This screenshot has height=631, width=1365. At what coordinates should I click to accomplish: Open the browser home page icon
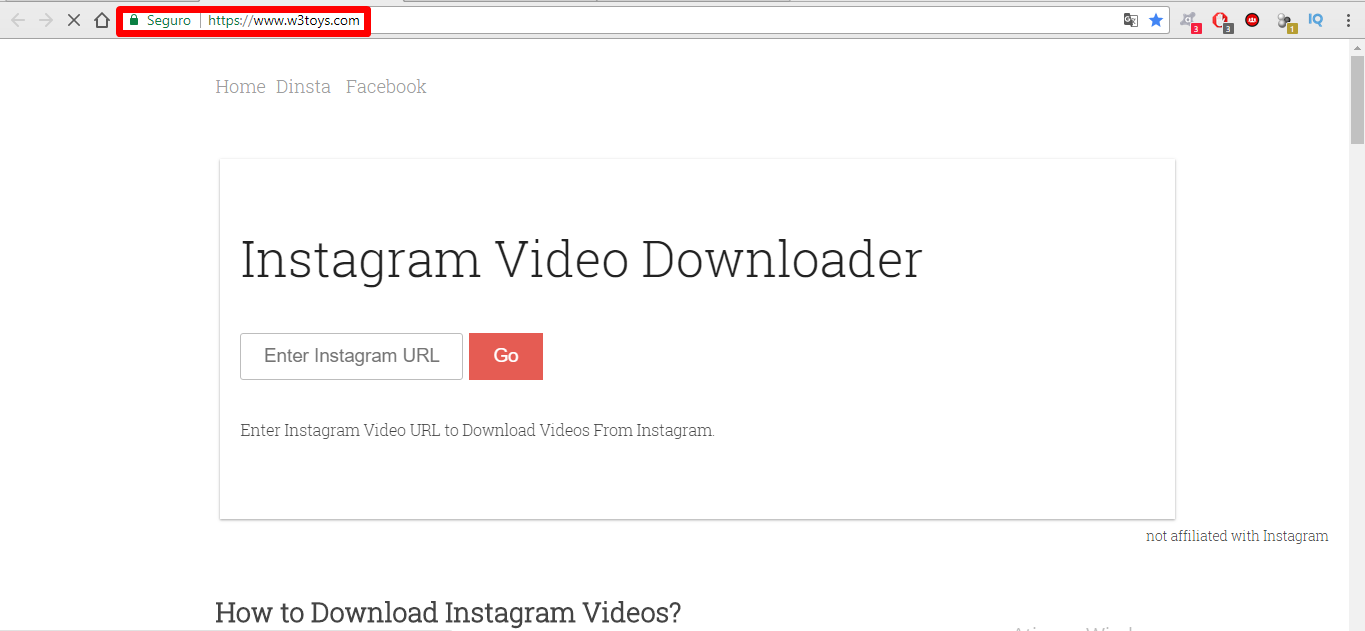click(x=101, y=20)
